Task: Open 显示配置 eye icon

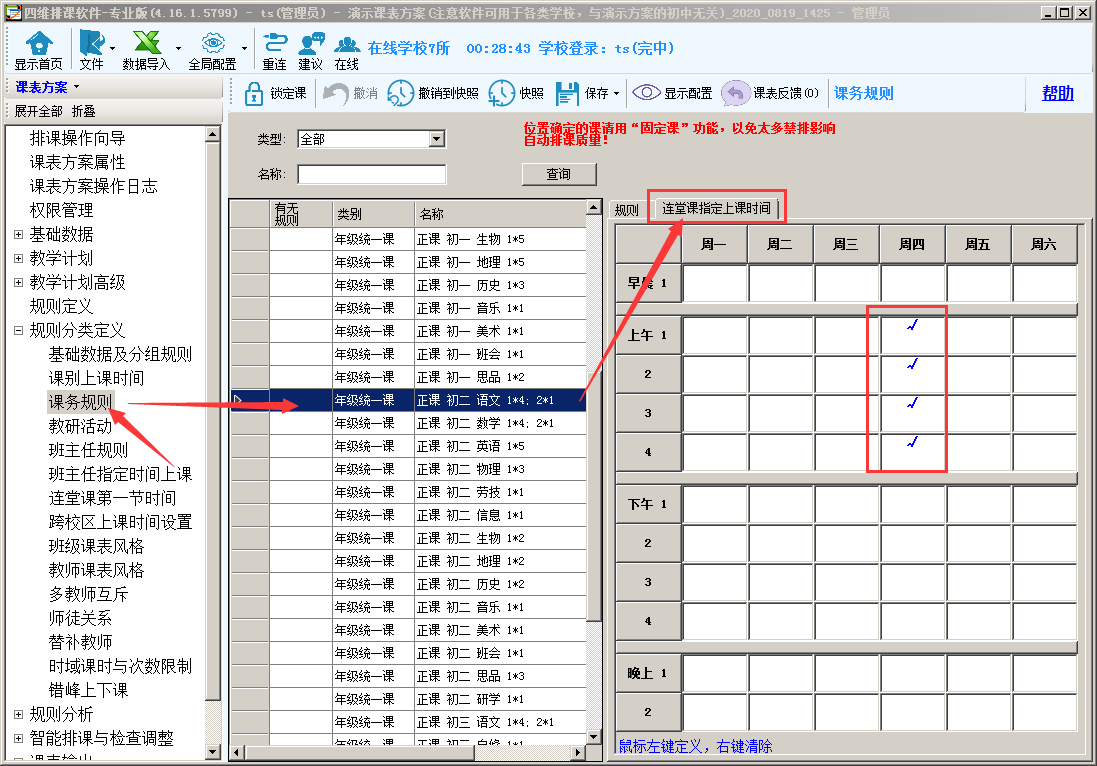Action: point(646,93)
